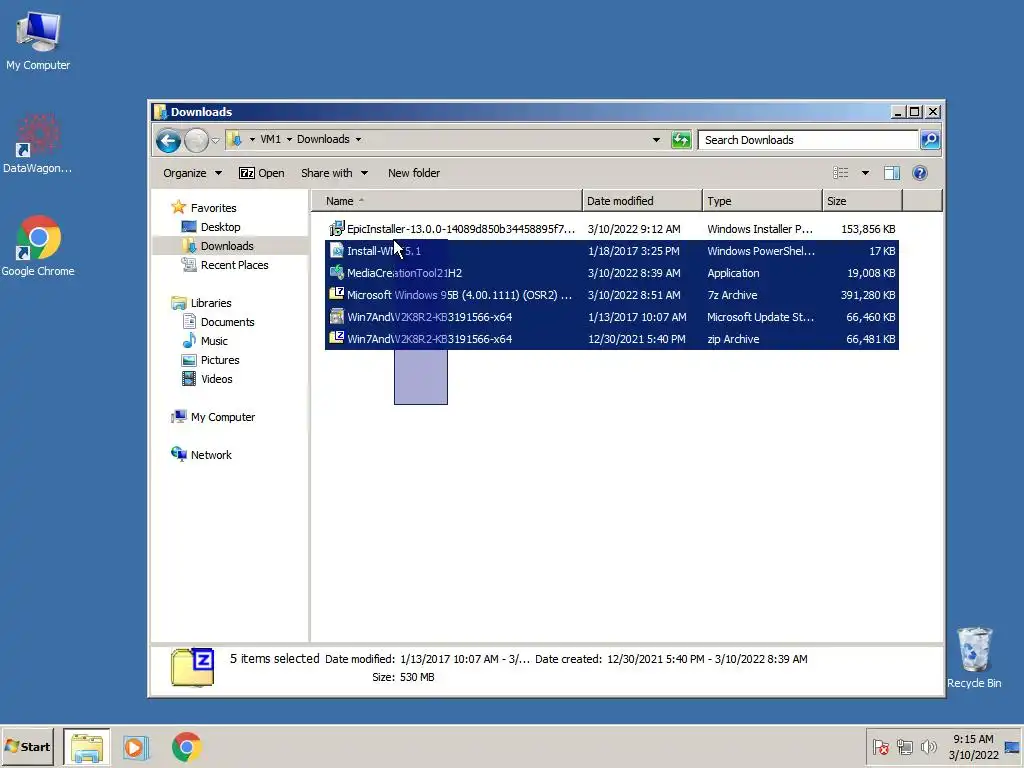Click the Show desktop tray icon
Viewport: 1024px width, 768px height.
pos(1012,747)
